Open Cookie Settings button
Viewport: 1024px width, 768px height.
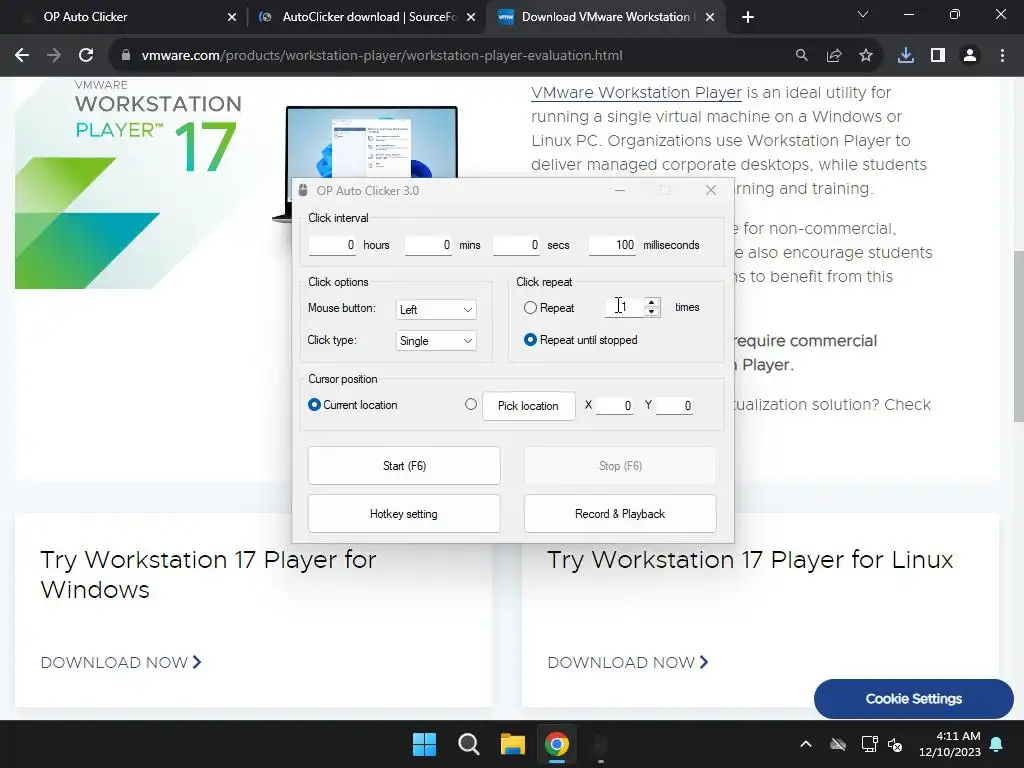(x=914, y=699)
